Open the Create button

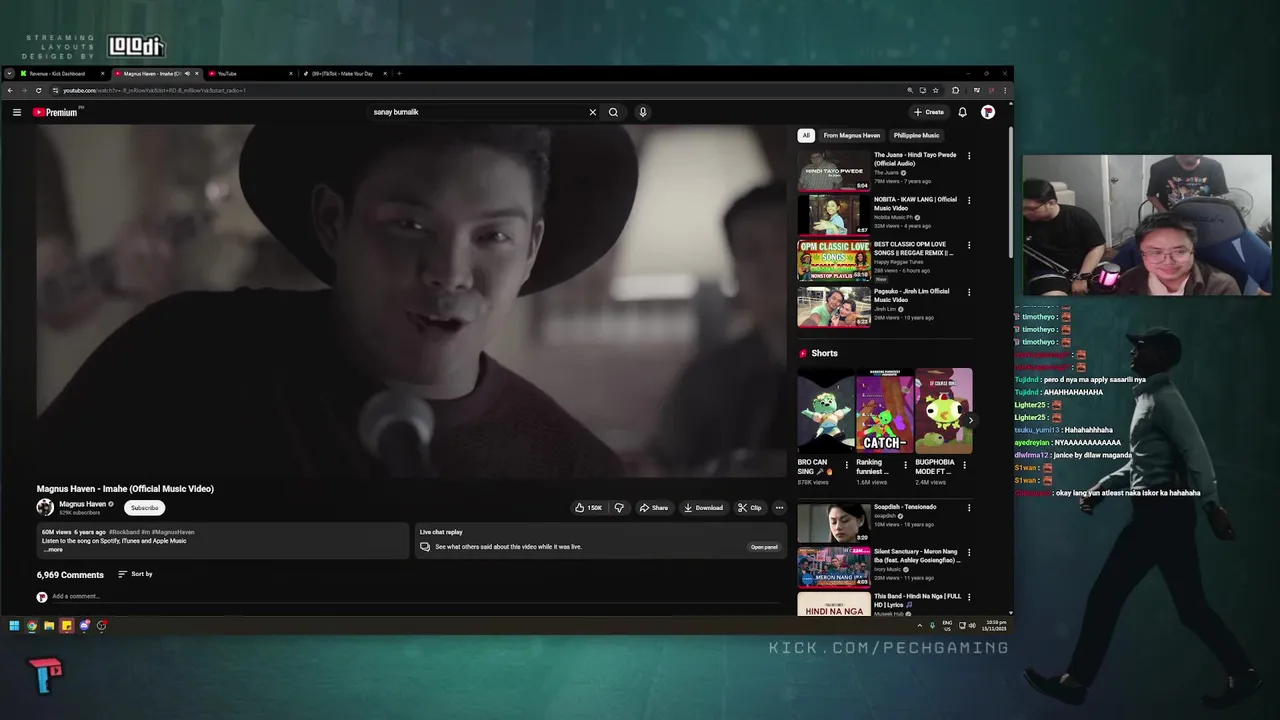coord(929,112)
